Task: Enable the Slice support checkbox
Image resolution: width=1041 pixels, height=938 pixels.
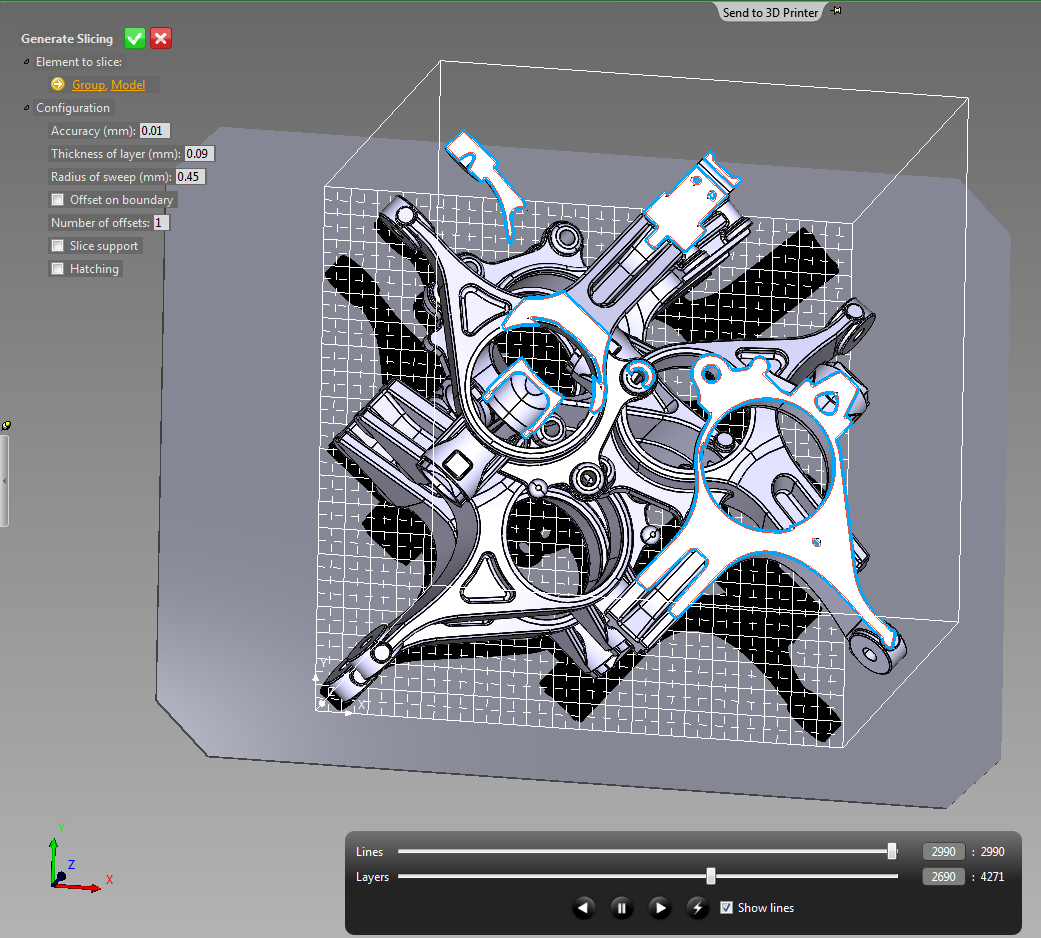Action: click(58, 246)
